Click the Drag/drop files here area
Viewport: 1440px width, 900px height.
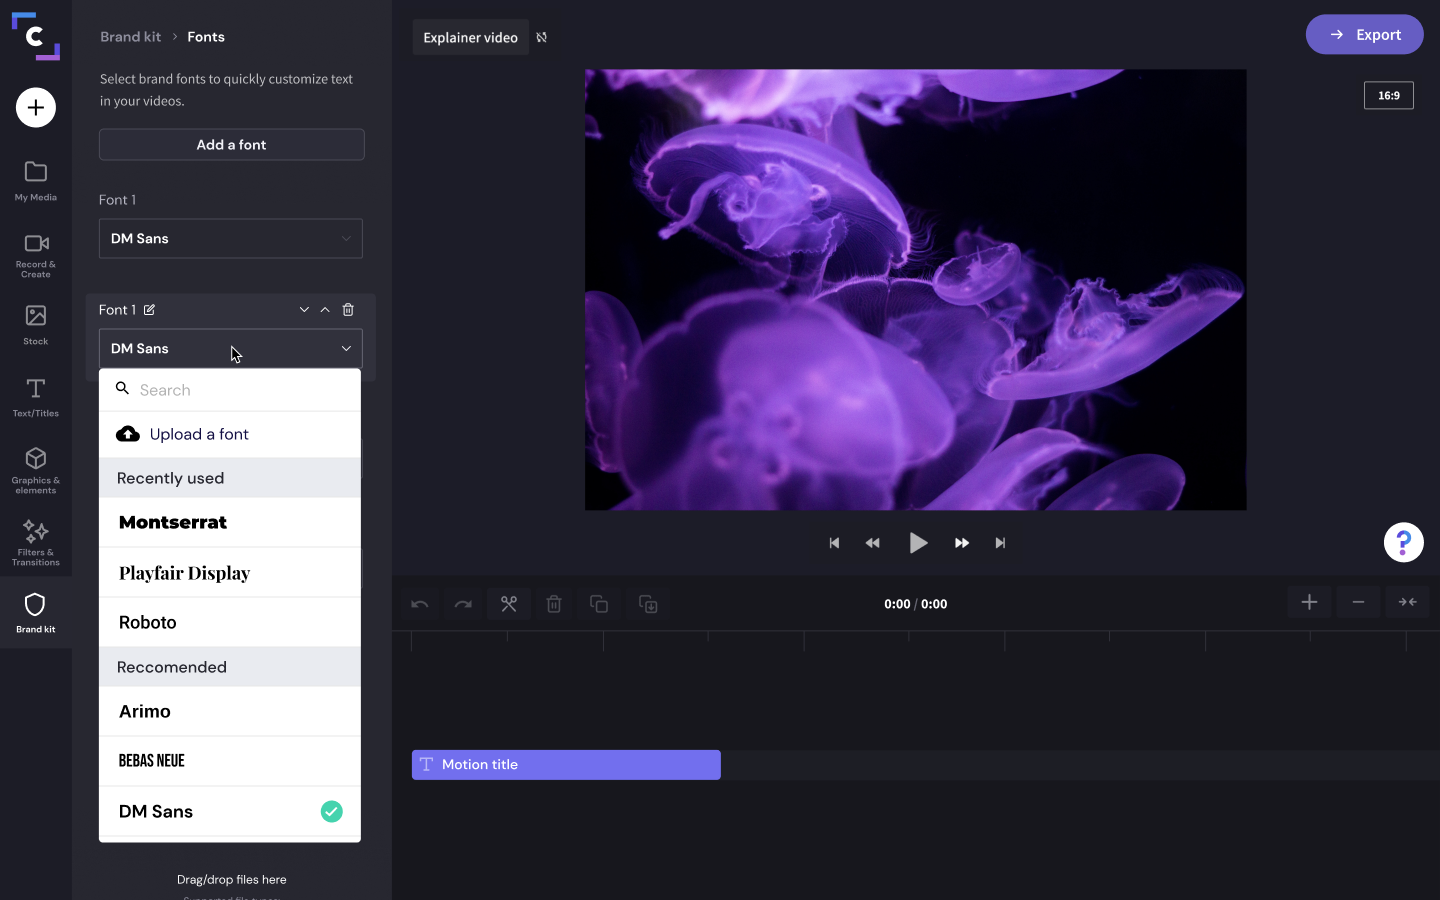(232, 880)
